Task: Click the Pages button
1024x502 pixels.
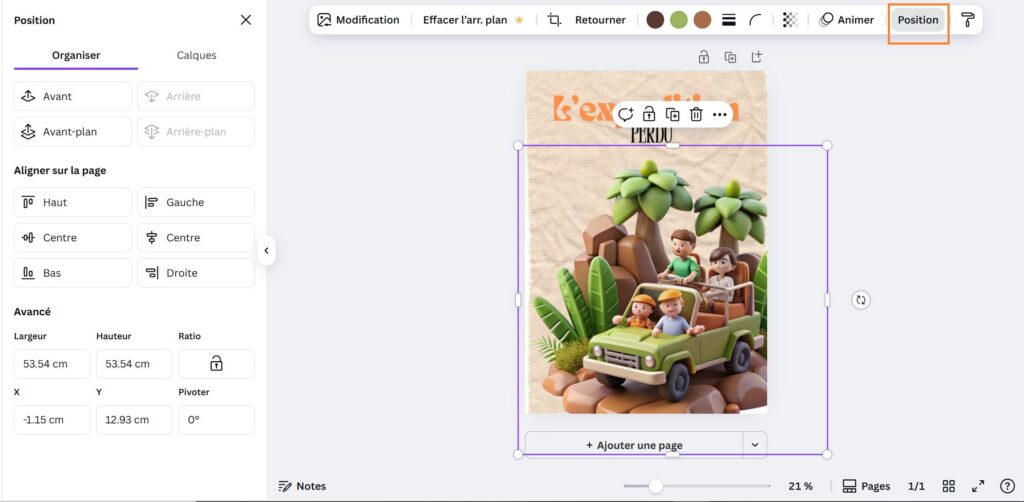Action: [866, 486]
